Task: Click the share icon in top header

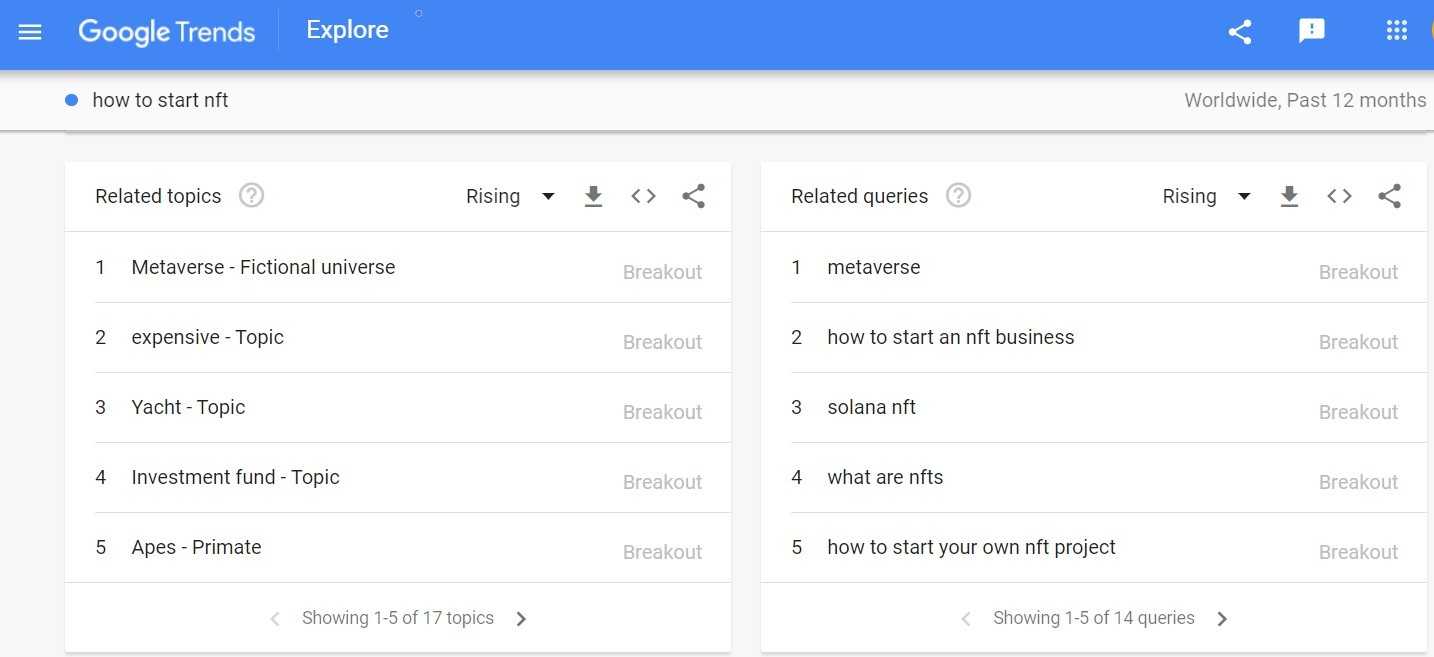Action: (x=1240, y=32)
